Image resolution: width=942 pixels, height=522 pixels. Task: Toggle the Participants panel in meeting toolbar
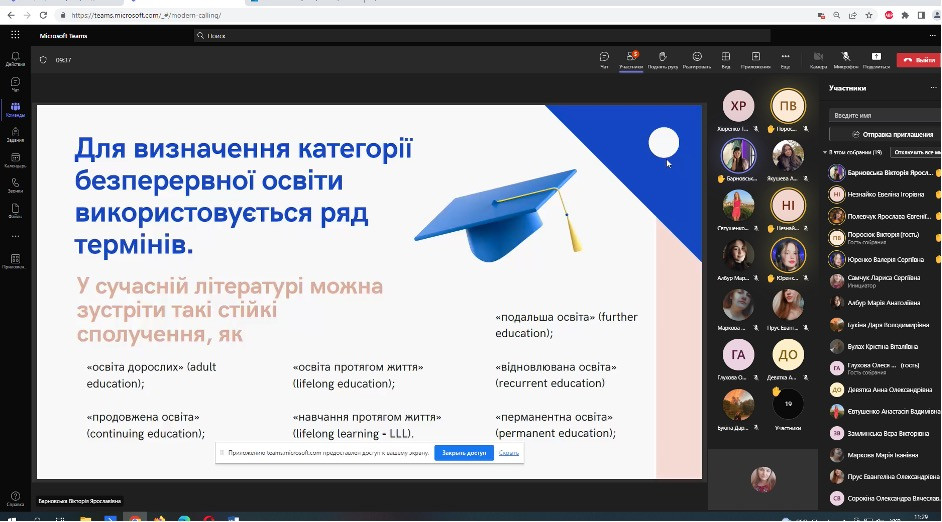[x=631, y=59]
